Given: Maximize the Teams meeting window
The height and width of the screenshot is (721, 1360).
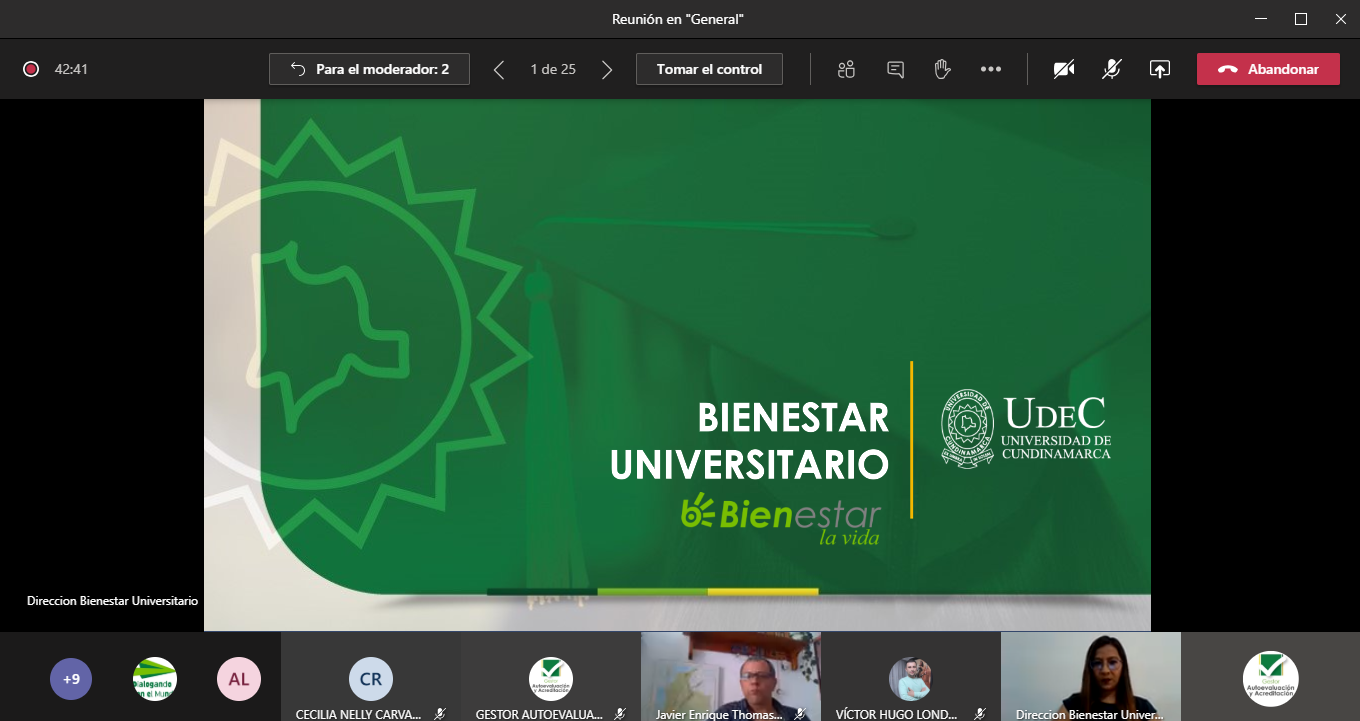Looking at the screenshot, I should (x=1301, y=19).
